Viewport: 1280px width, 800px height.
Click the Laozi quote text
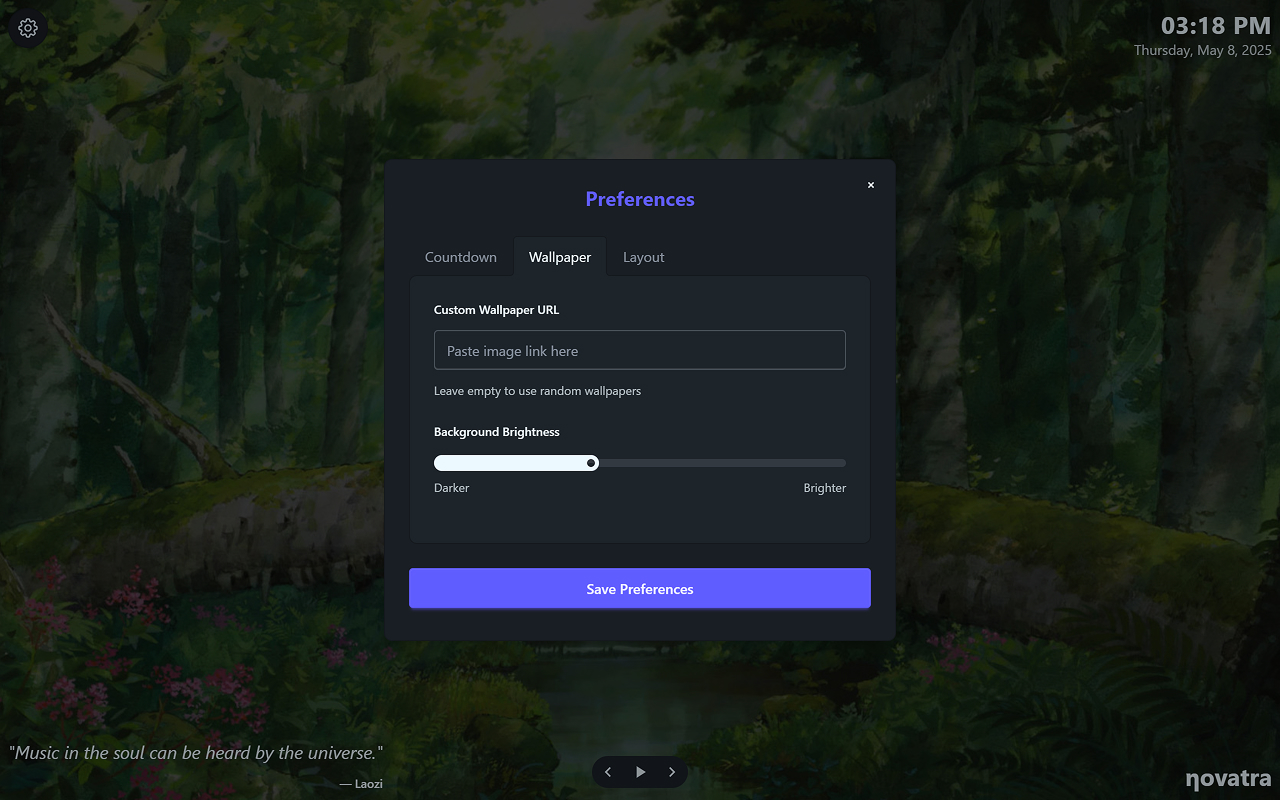click(196, 753)
